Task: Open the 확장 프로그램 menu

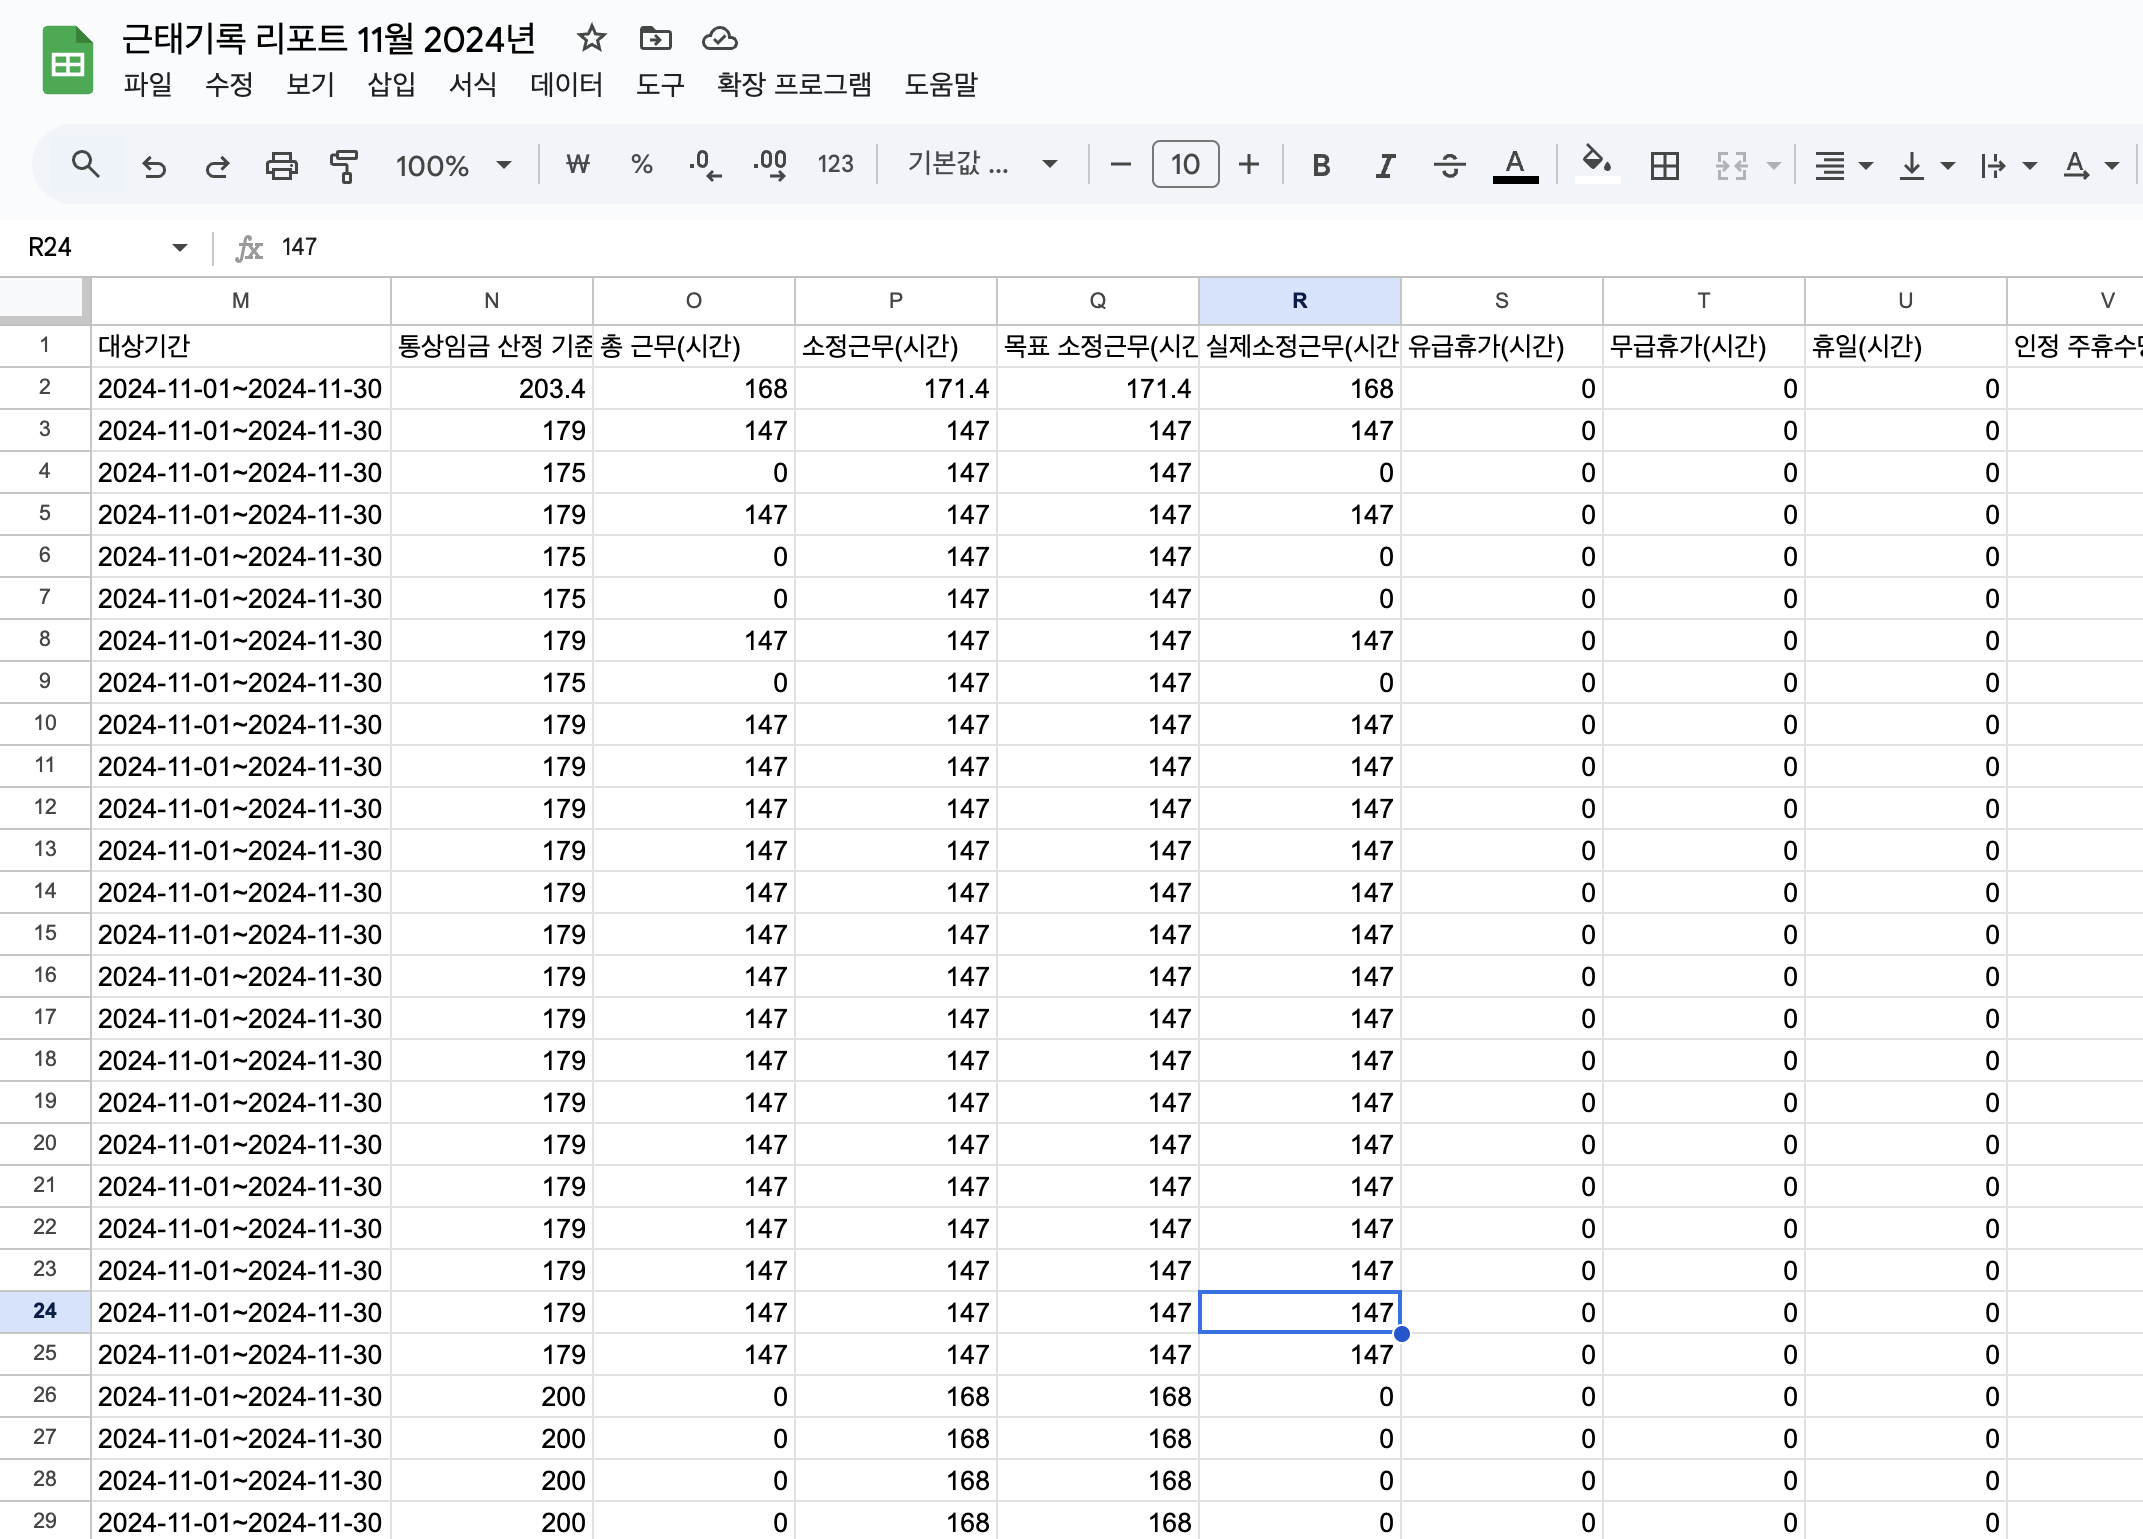Action: pos(794,85)
